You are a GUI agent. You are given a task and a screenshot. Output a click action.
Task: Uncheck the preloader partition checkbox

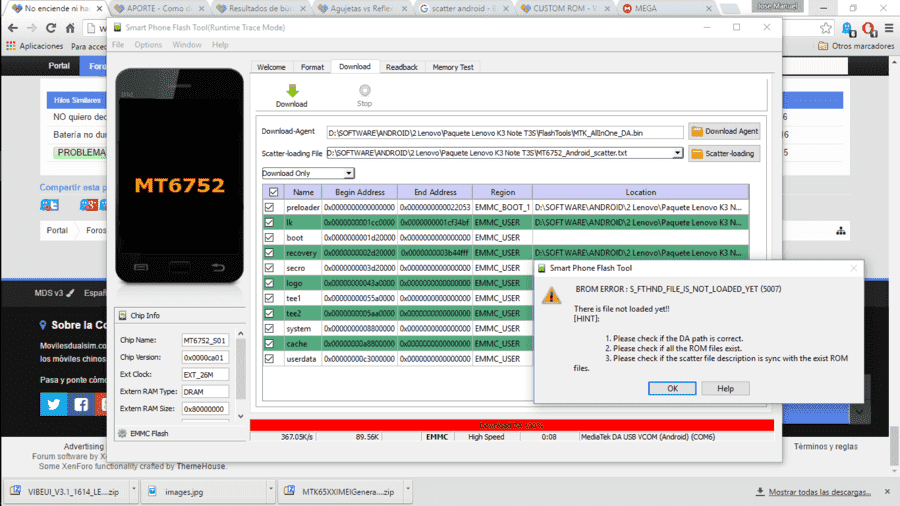[269, 207]
